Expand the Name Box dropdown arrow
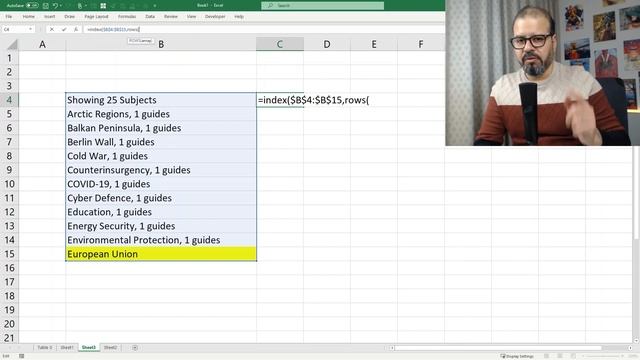The height and width of the screenshot is (360, 640). [x=31, y=29]
